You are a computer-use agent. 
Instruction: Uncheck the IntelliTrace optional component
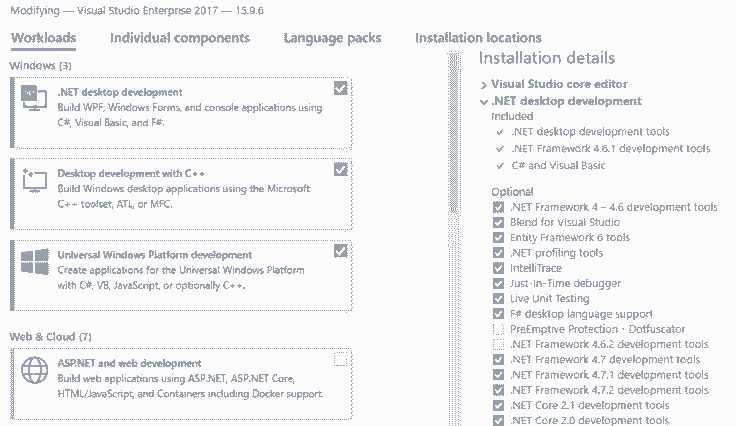(x=499, y=268)
